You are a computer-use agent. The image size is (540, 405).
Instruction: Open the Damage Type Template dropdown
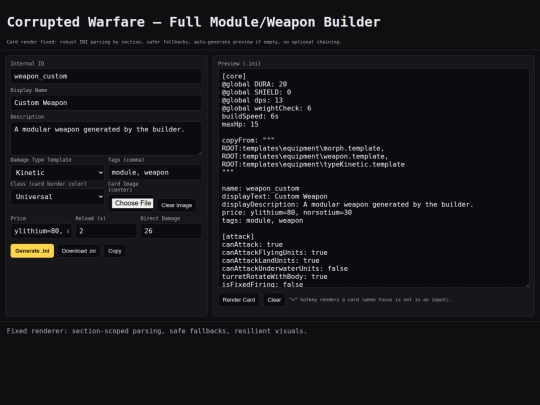tap(58, 173)
